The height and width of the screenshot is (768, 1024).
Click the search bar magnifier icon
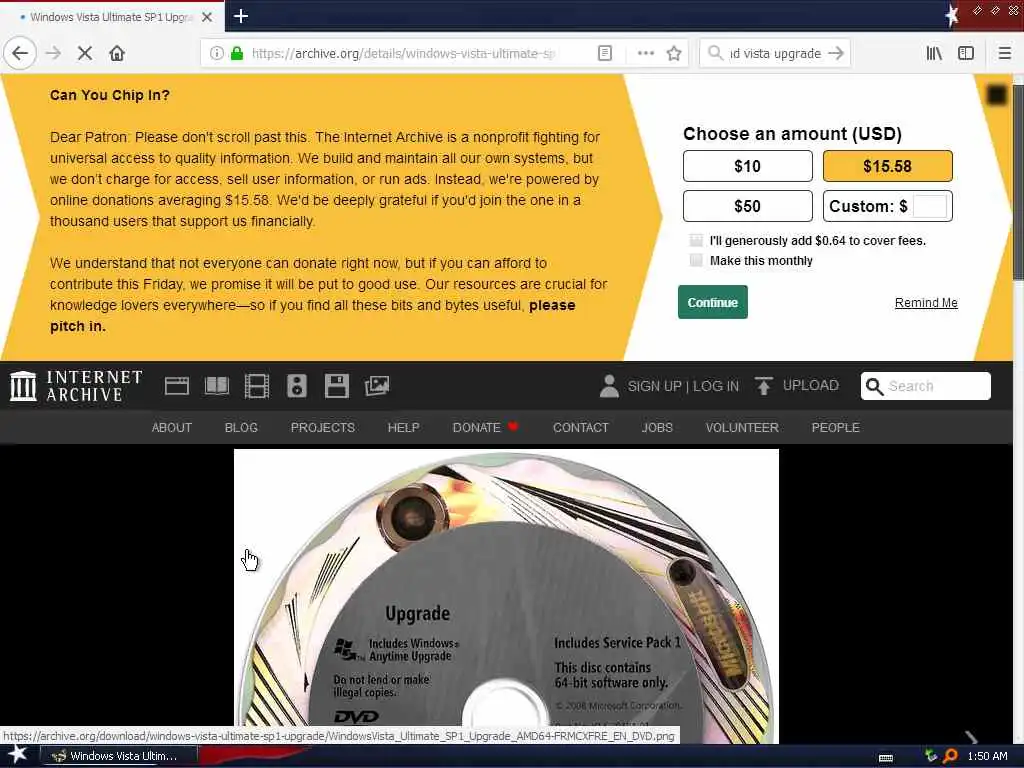point(715,53)
